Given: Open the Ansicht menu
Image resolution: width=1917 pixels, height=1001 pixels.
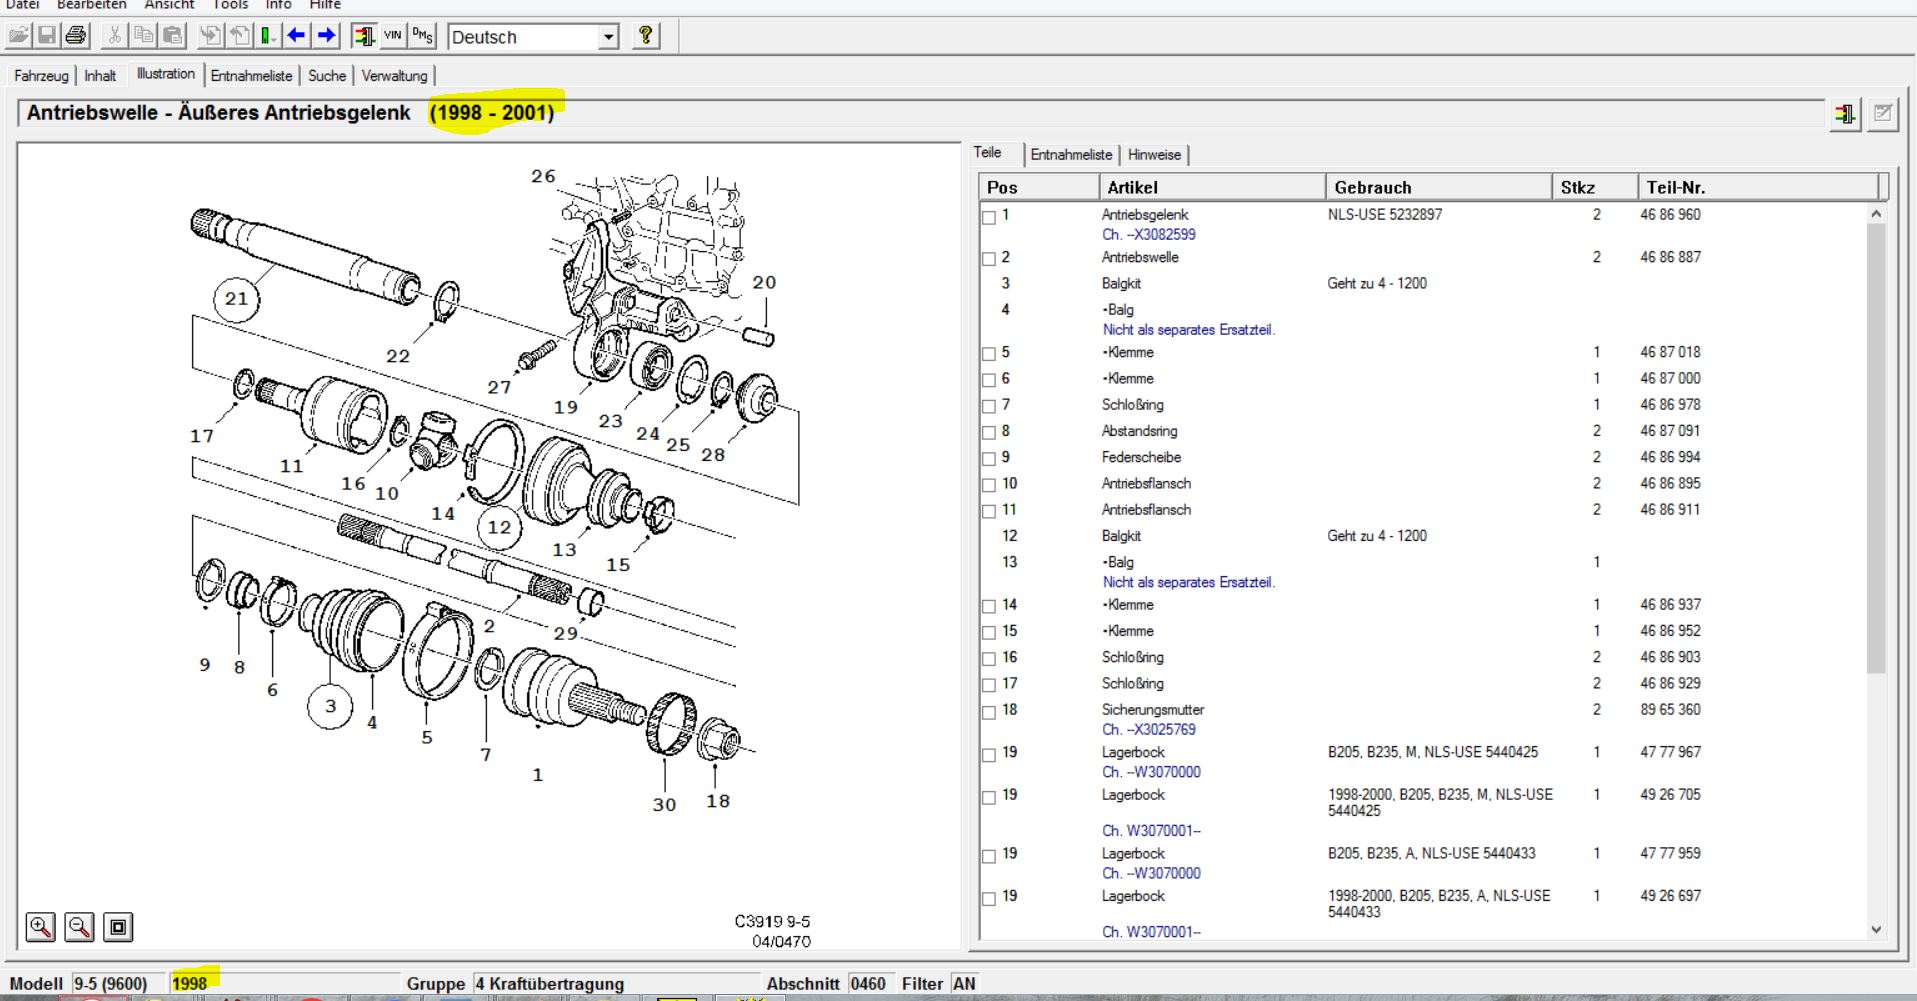Looking at the screenshot, I should point(169,5).
